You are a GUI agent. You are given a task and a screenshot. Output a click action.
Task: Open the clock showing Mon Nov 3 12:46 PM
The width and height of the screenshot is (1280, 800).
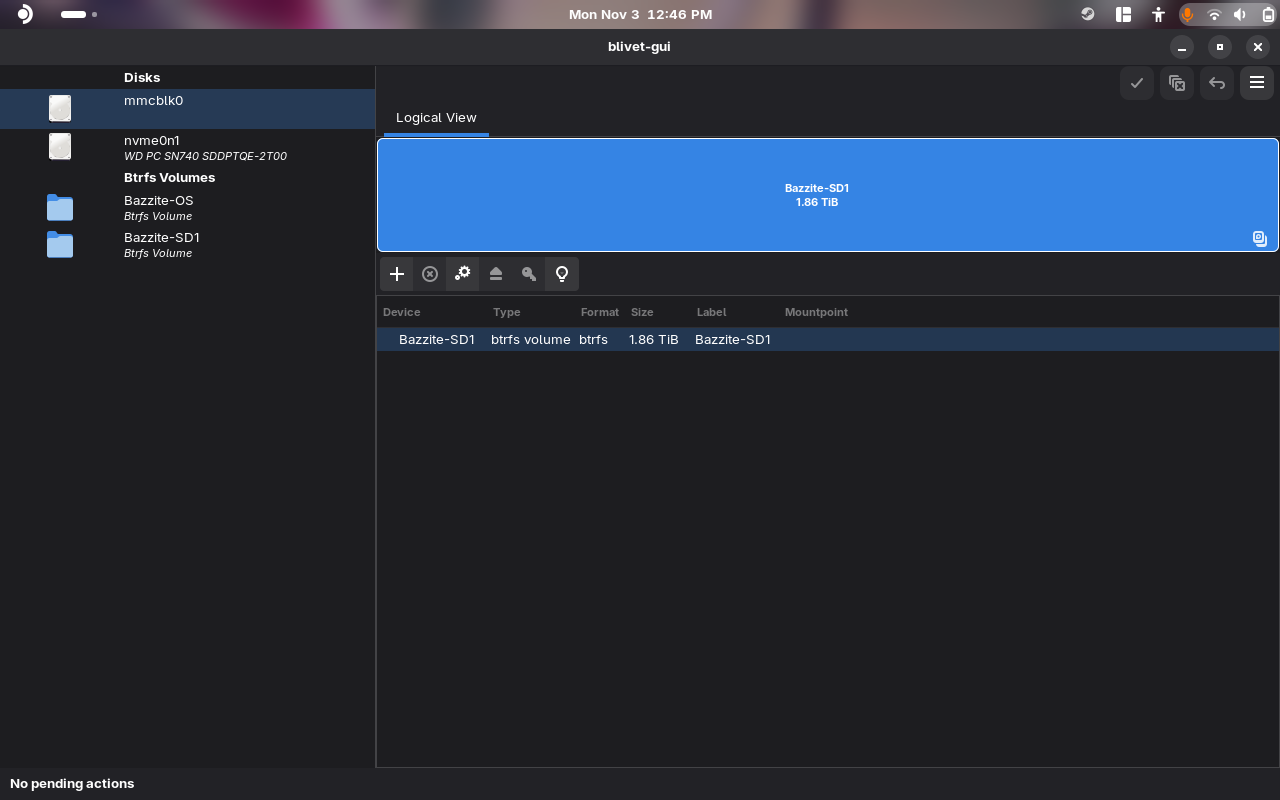[x=640, y=14]
